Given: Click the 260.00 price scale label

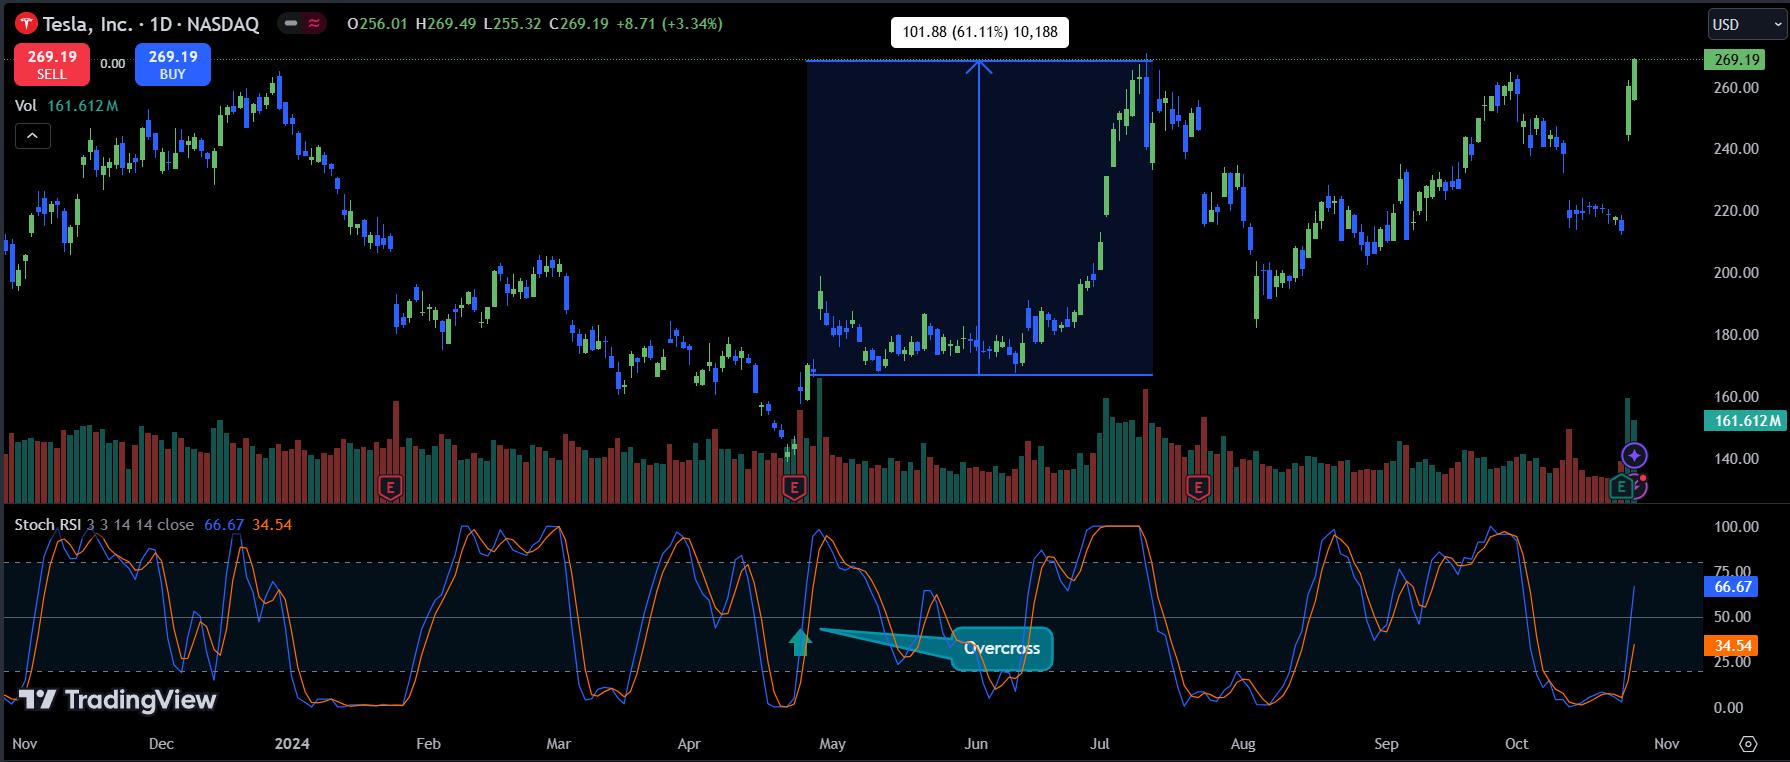Looking at the screenshot, I should pos(1736,88).
